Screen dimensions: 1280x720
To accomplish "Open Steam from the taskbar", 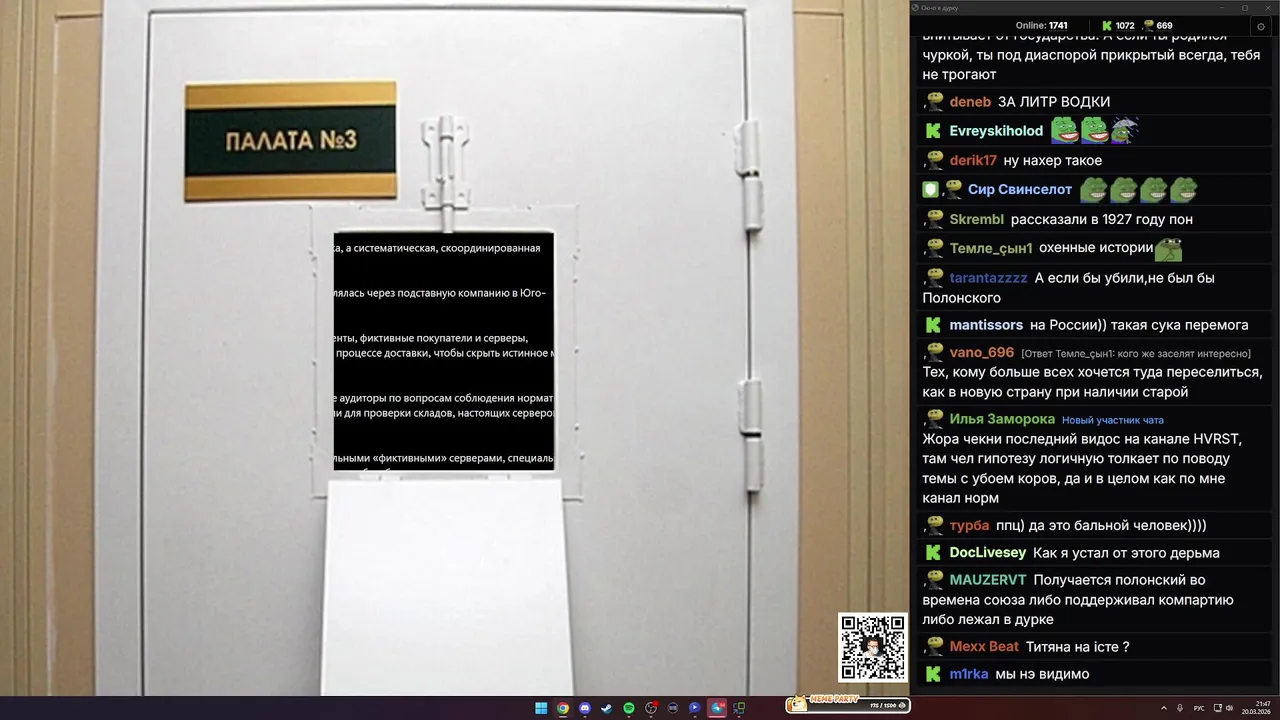I will [607, 708].
